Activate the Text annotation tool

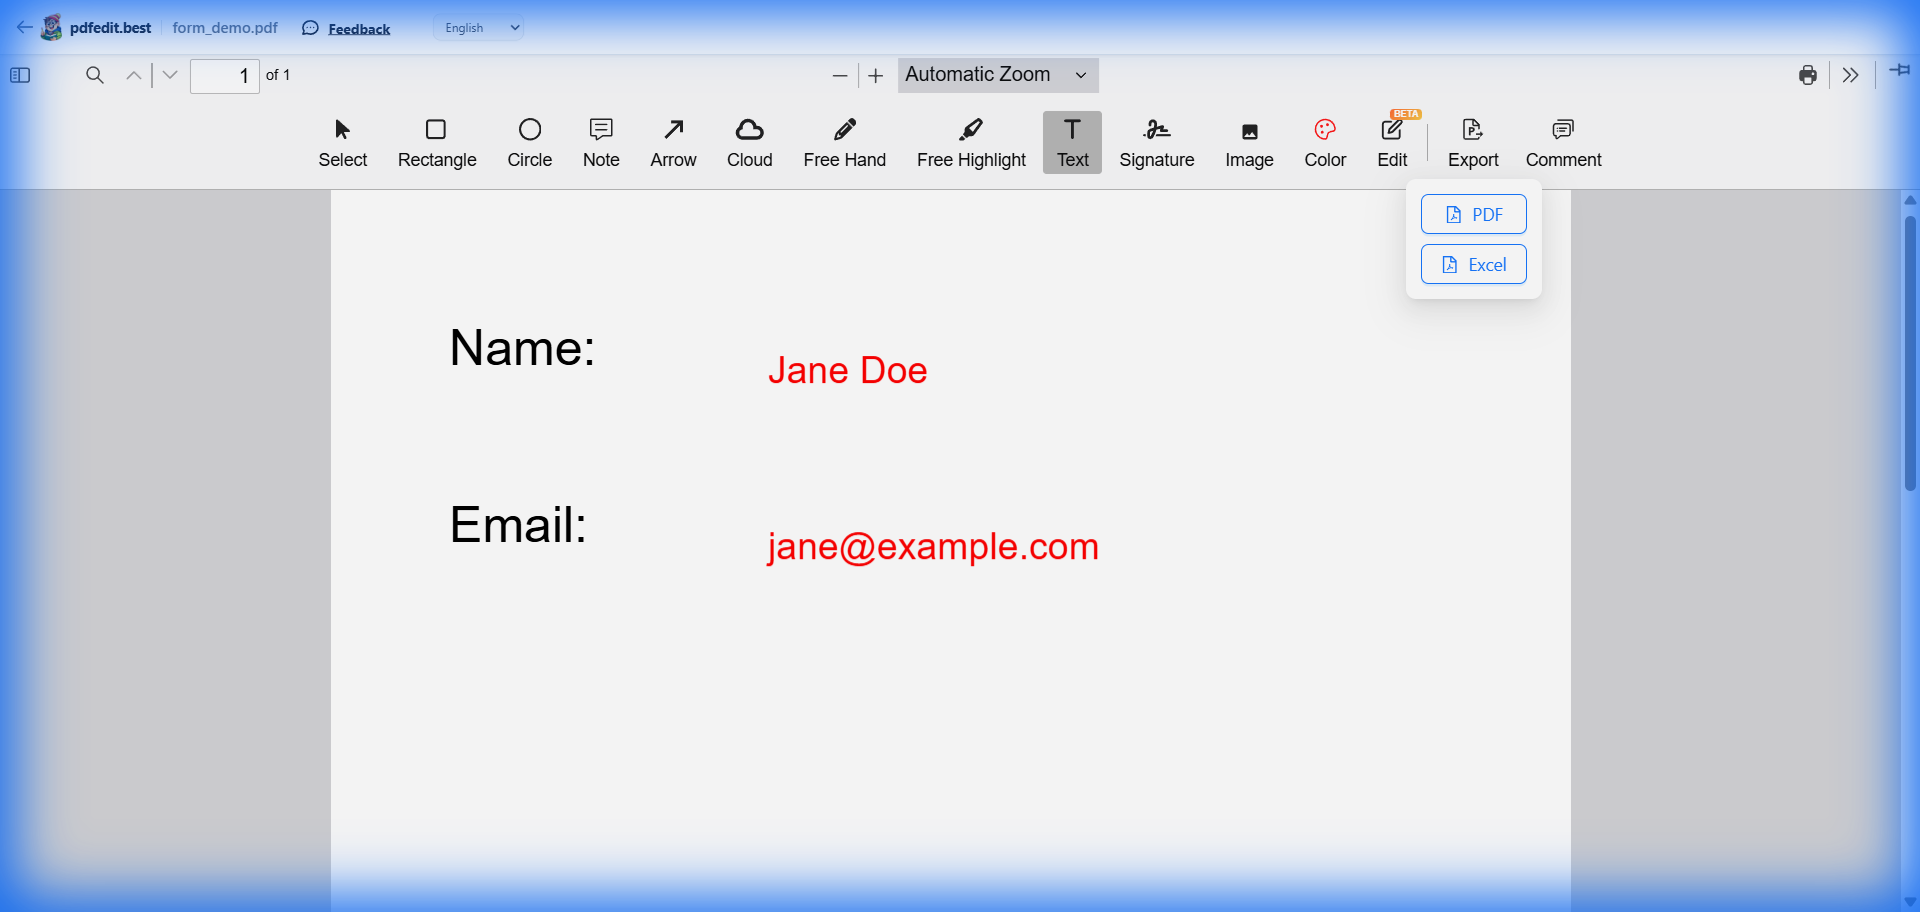pyautogui.click(x=1071, y=142)
